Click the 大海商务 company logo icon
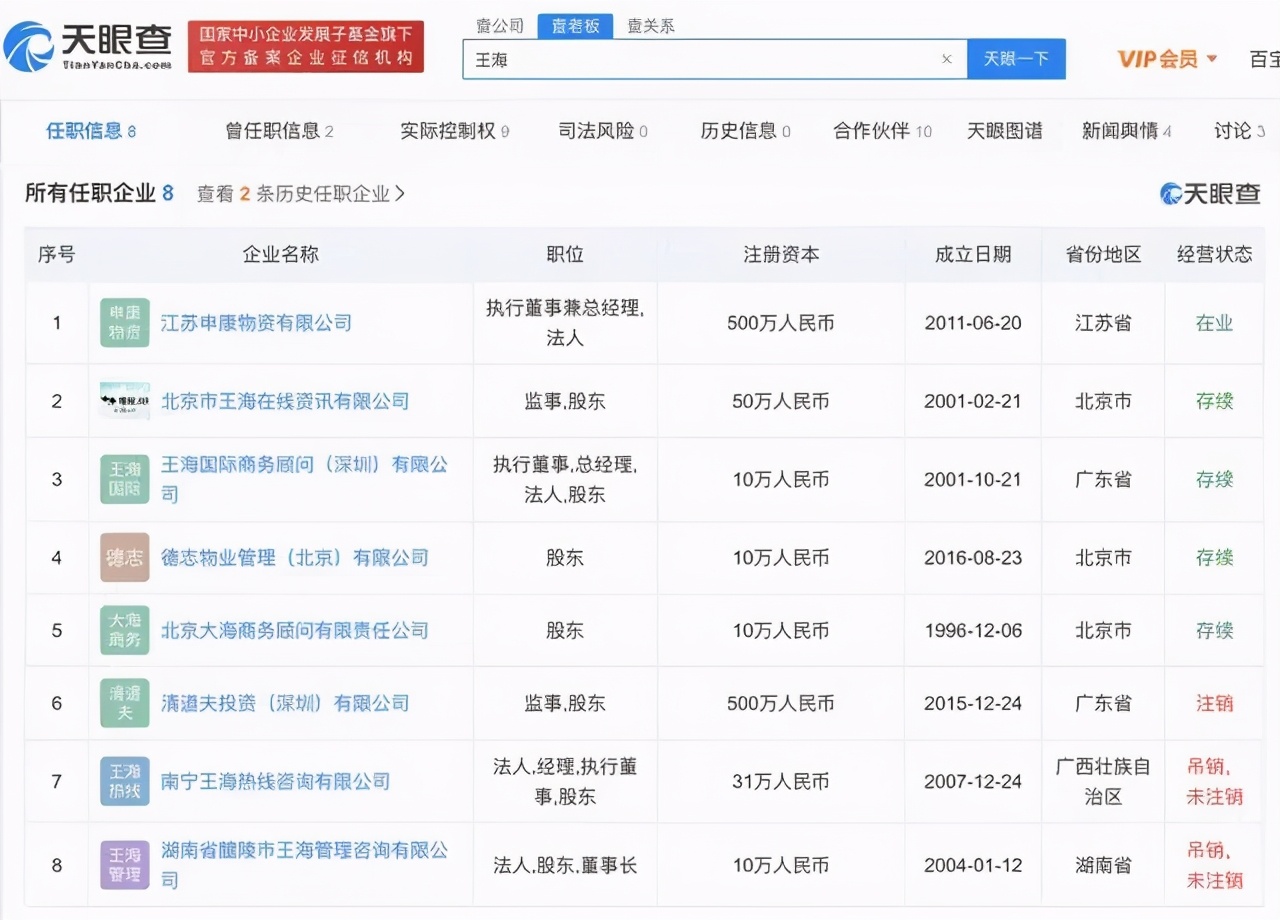 (x=123, y=630)
